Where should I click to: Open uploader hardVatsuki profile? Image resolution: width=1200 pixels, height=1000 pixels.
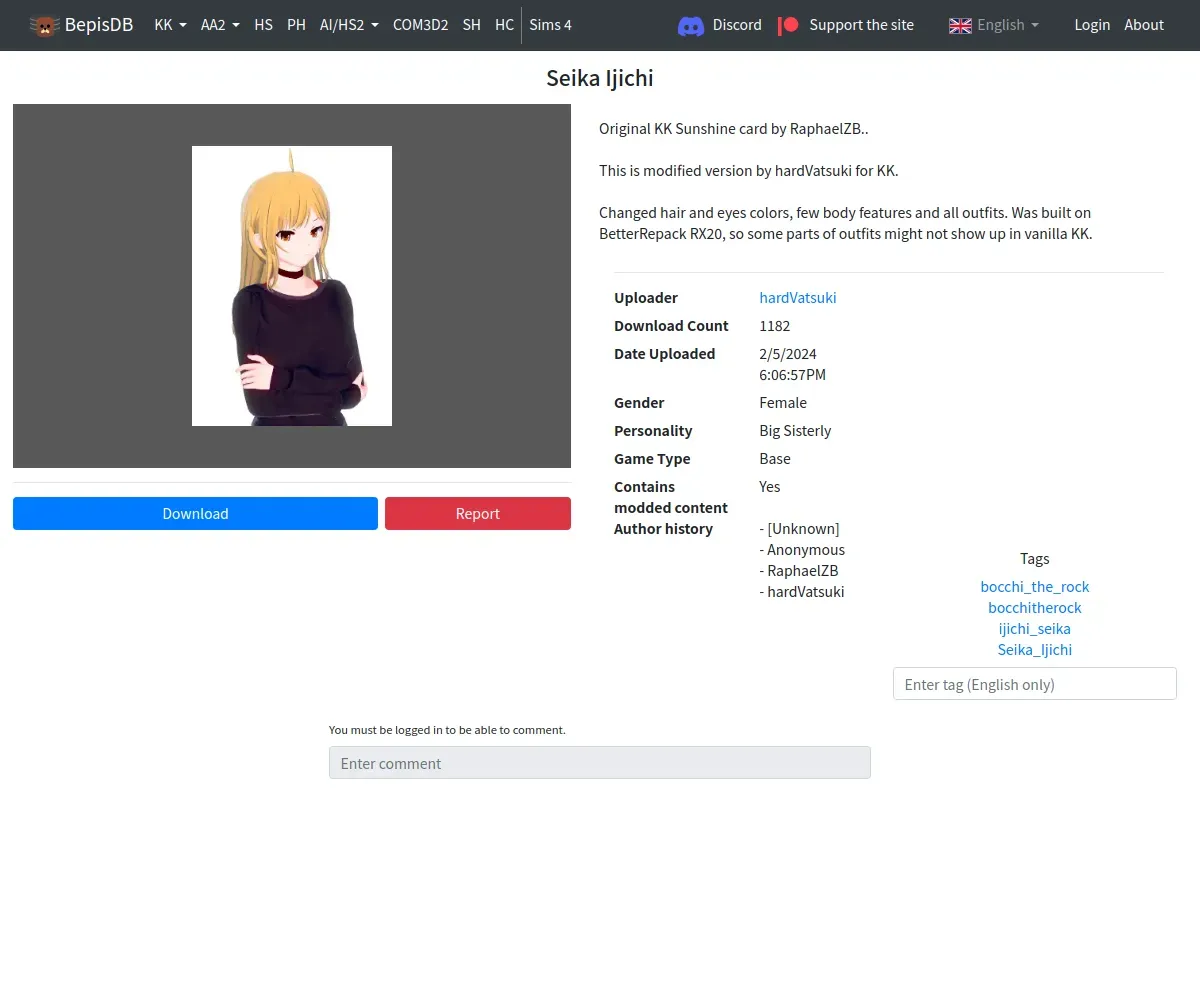798,297
